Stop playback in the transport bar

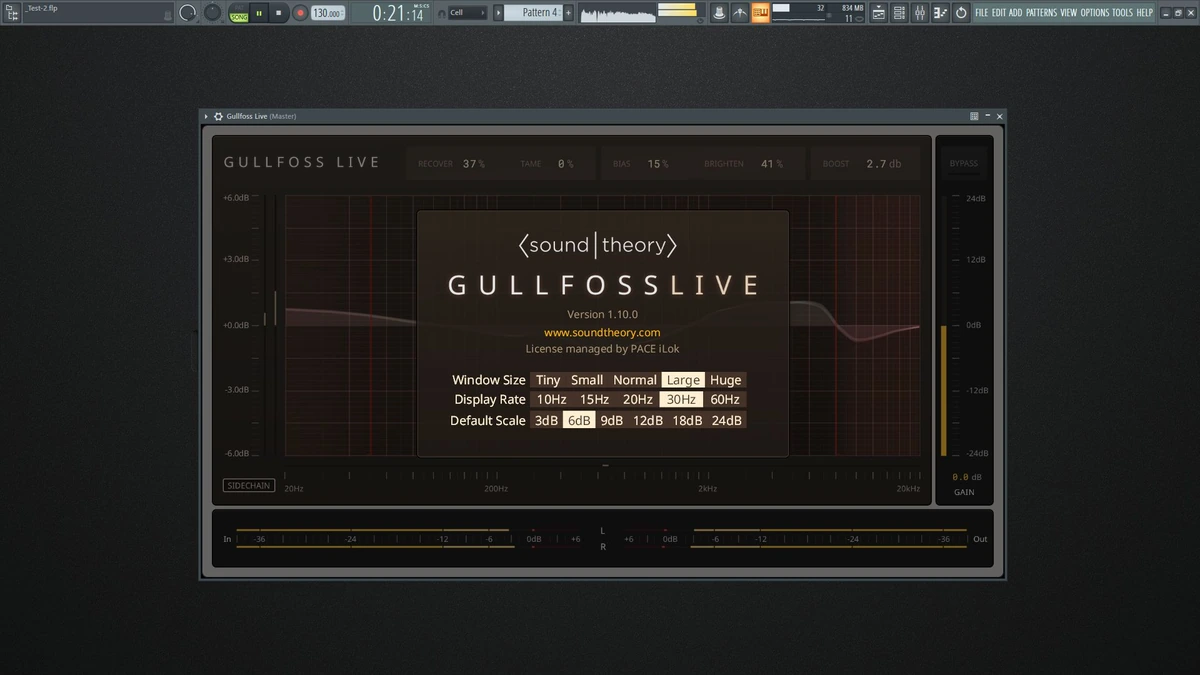tap(279, 13)
